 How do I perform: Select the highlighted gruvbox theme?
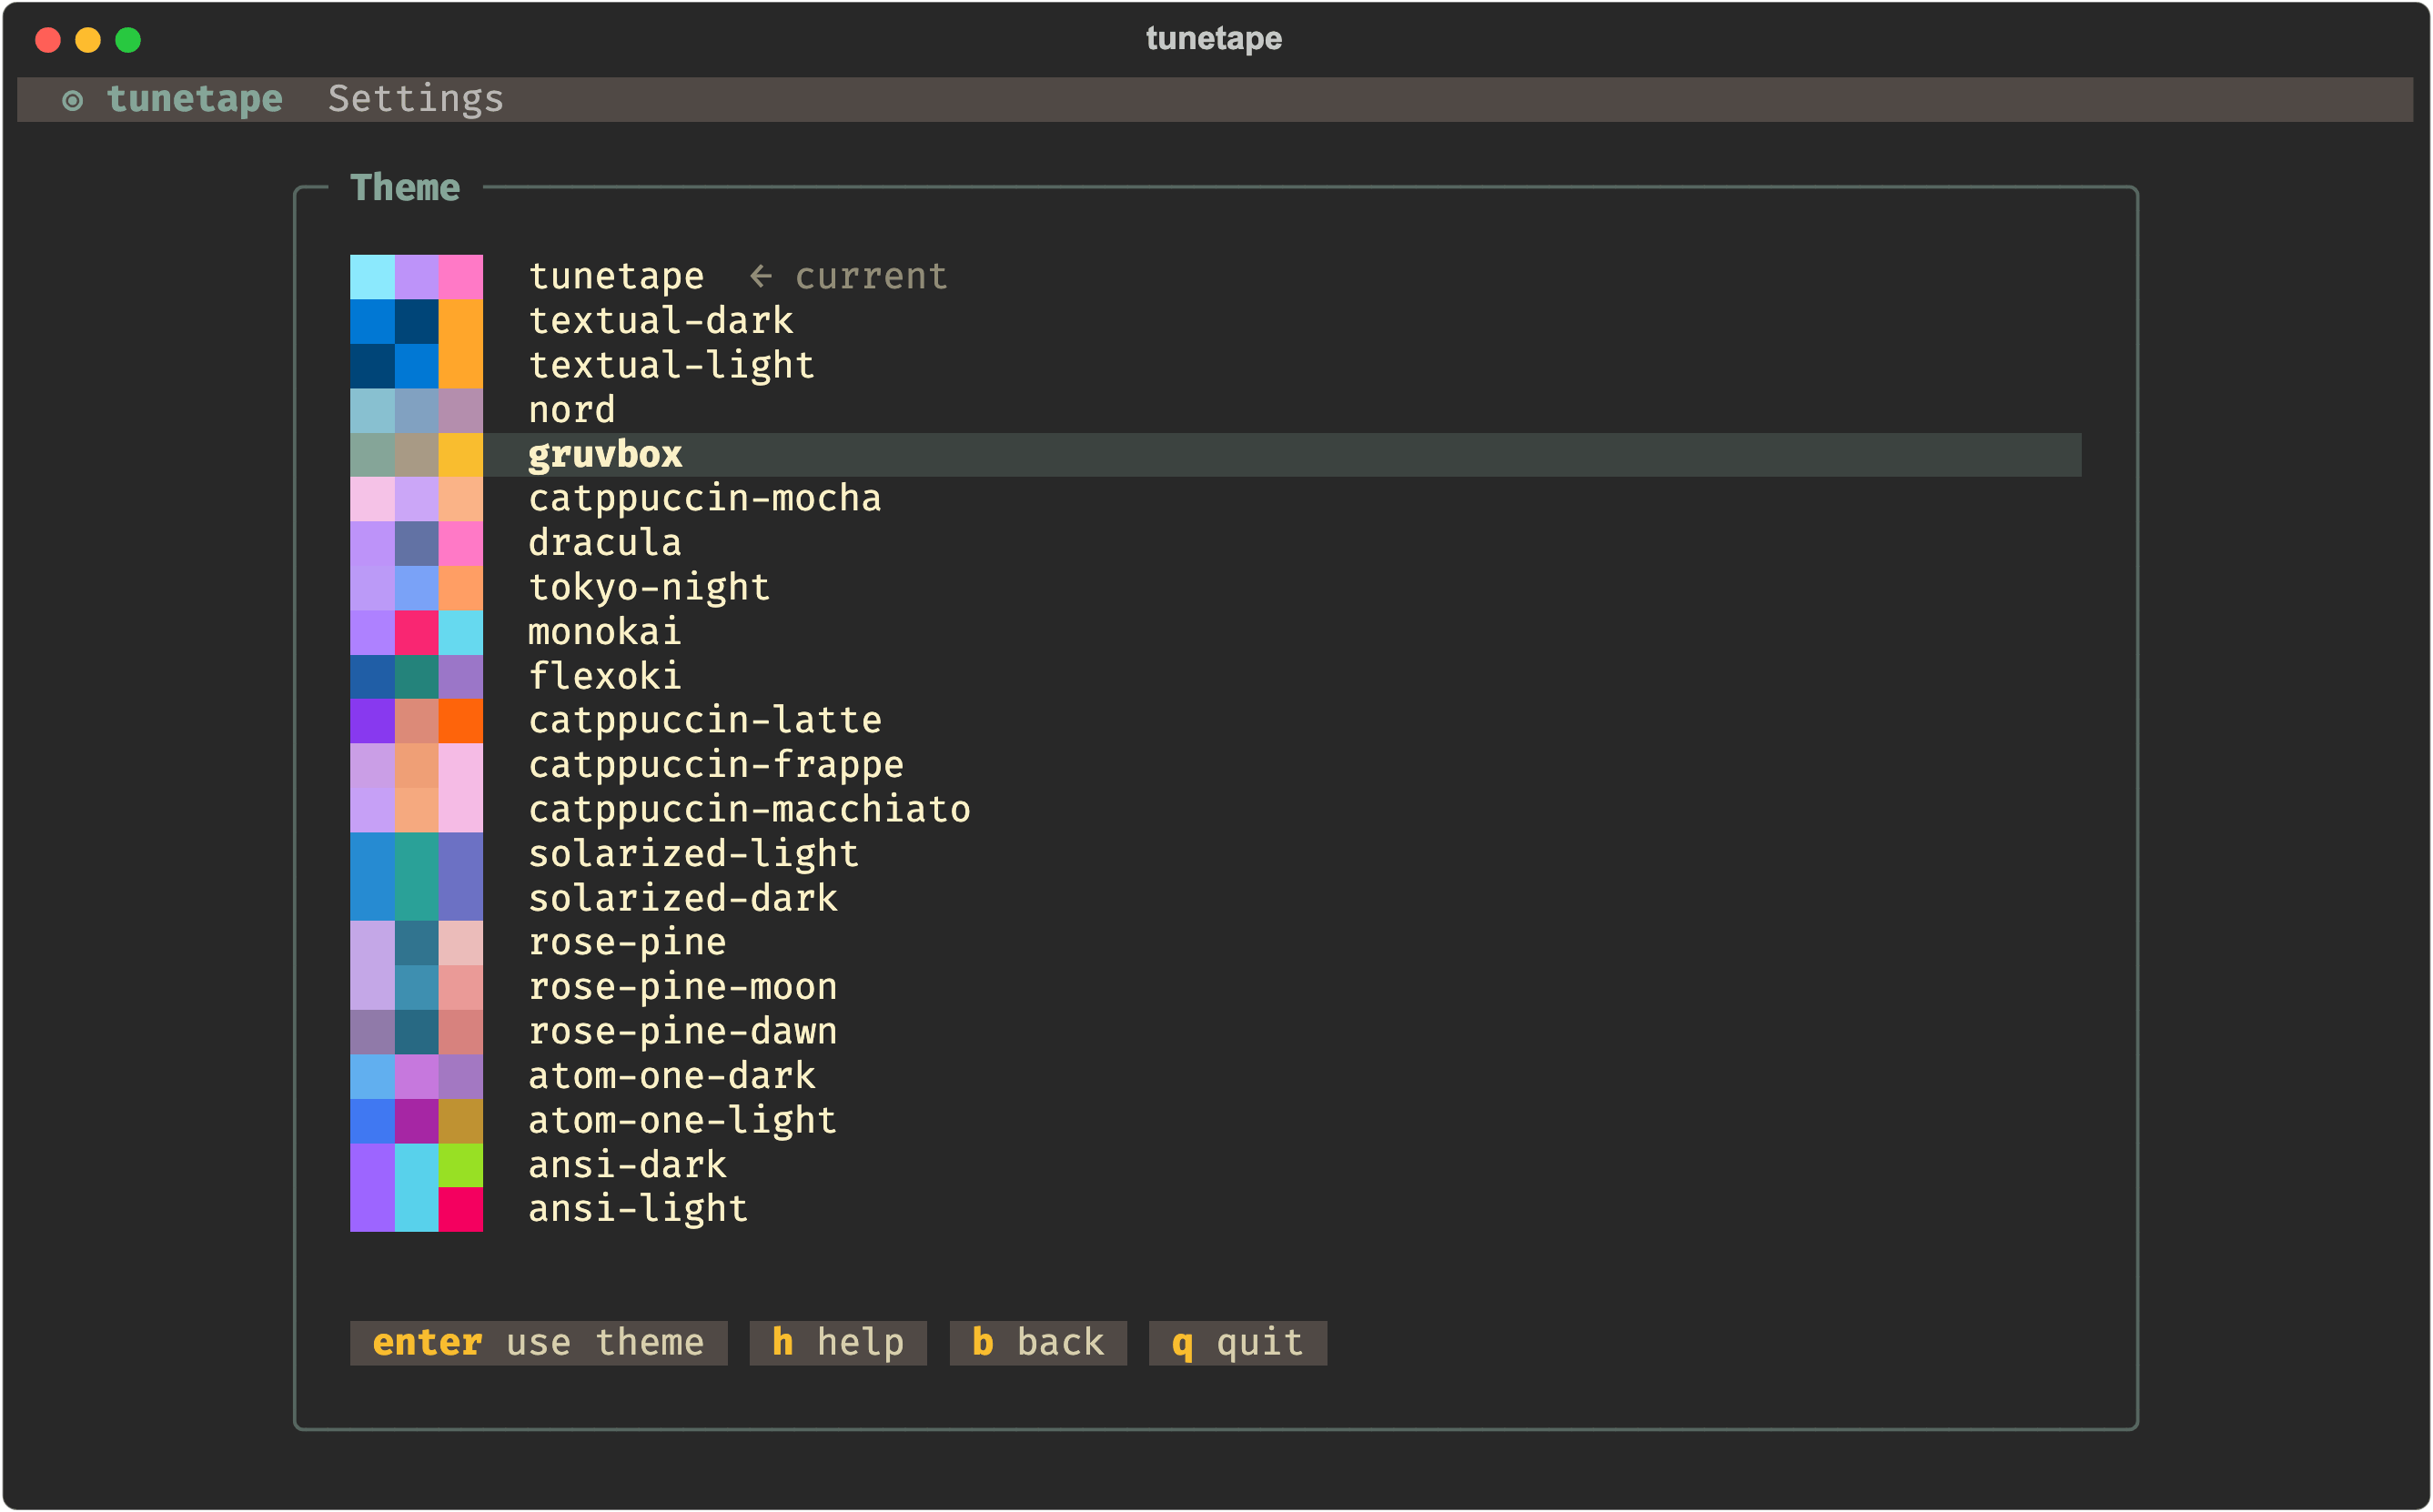1215,455
